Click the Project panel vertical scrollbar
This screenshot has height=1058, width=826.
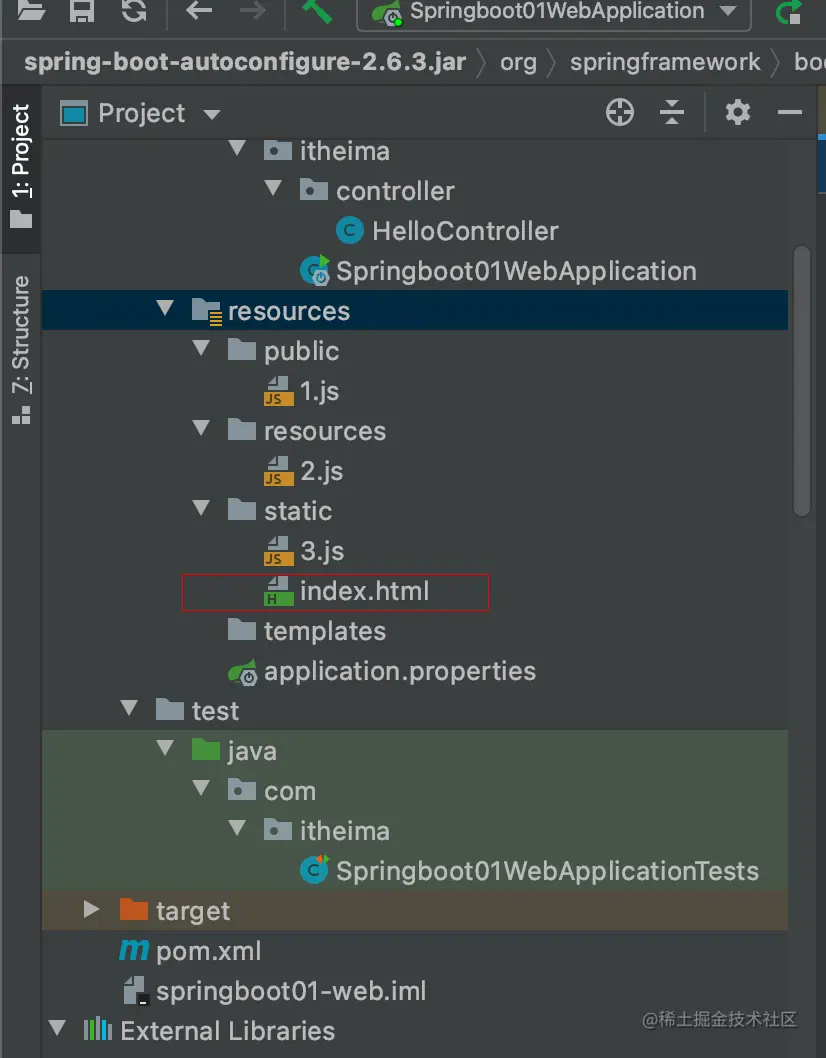click(802, 381)
